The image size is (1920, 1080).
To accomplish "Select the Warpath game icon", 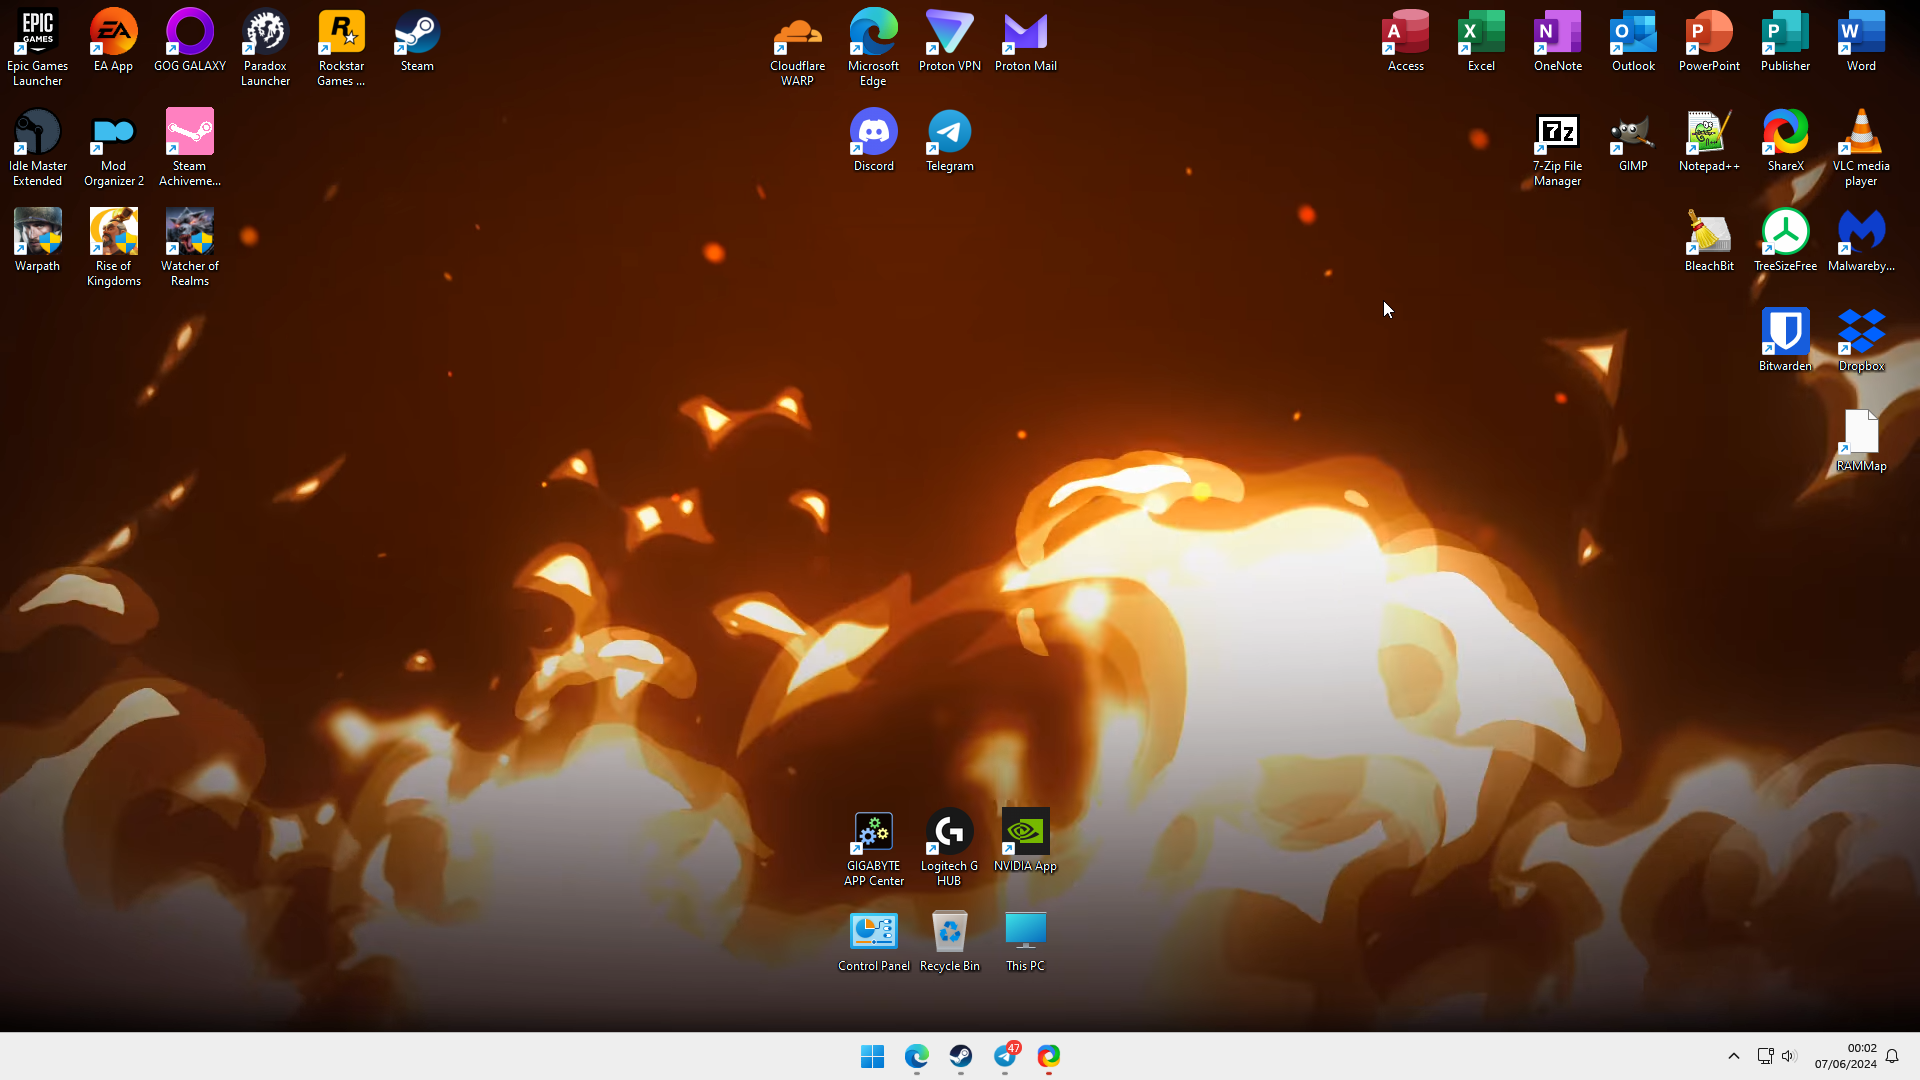I will (x=38, y=240).
